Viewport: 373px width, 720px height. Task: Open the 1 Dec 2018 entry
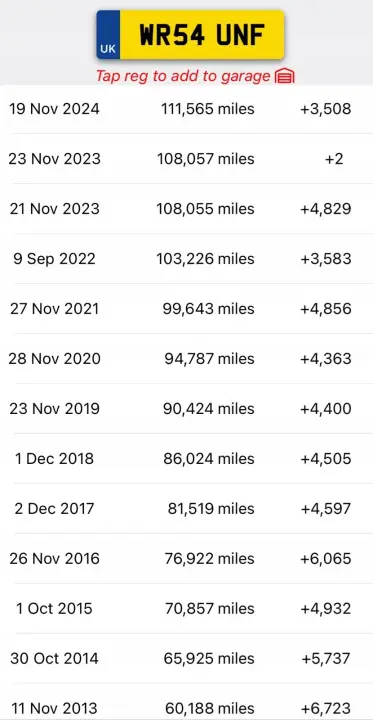[186, 459]
